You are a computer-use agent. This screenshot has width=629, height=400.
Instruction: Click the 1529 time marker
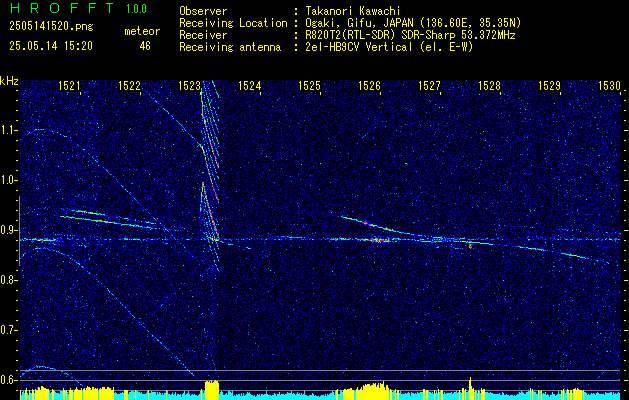coord(549,85)
